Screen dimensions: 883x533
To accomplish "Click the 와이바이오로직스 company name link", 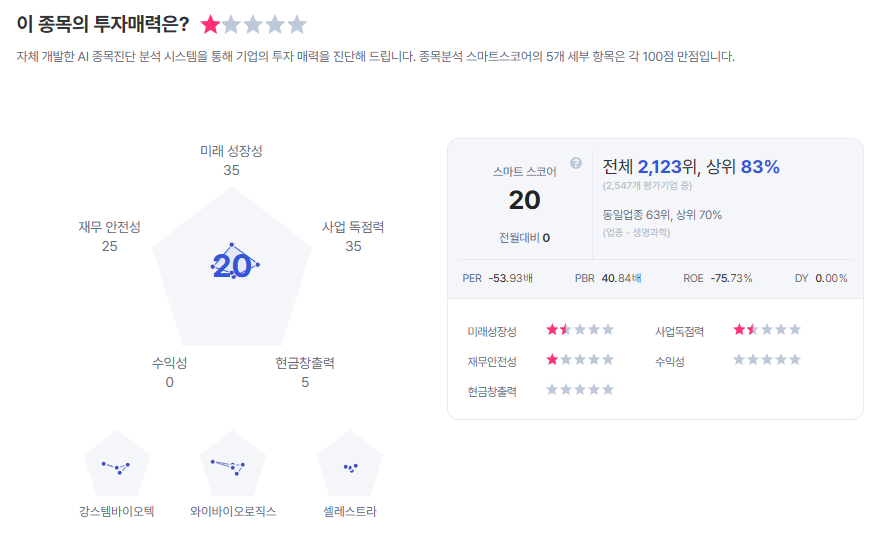I will (233, 511).
